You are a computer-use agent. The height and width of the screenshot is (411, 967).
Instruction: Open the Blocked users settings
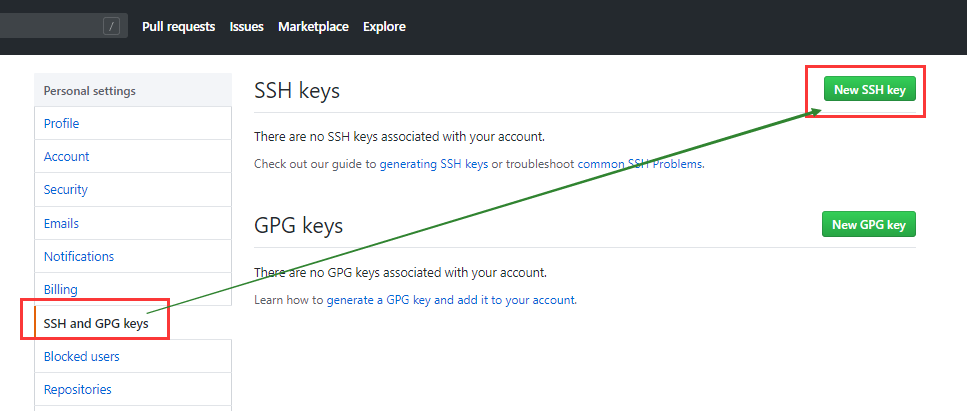coord(82,357)
